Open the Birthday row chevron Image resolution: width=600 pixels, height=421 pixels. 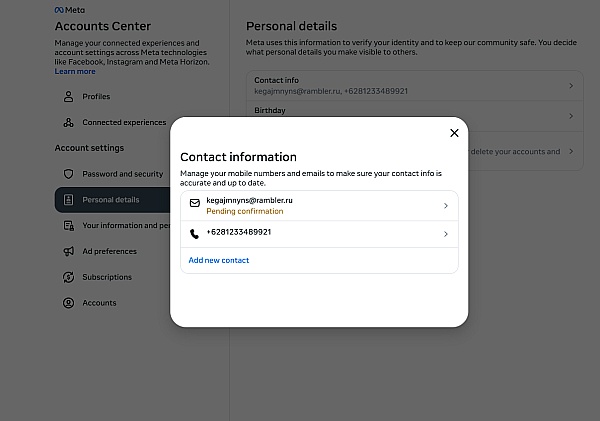point(571,116)
